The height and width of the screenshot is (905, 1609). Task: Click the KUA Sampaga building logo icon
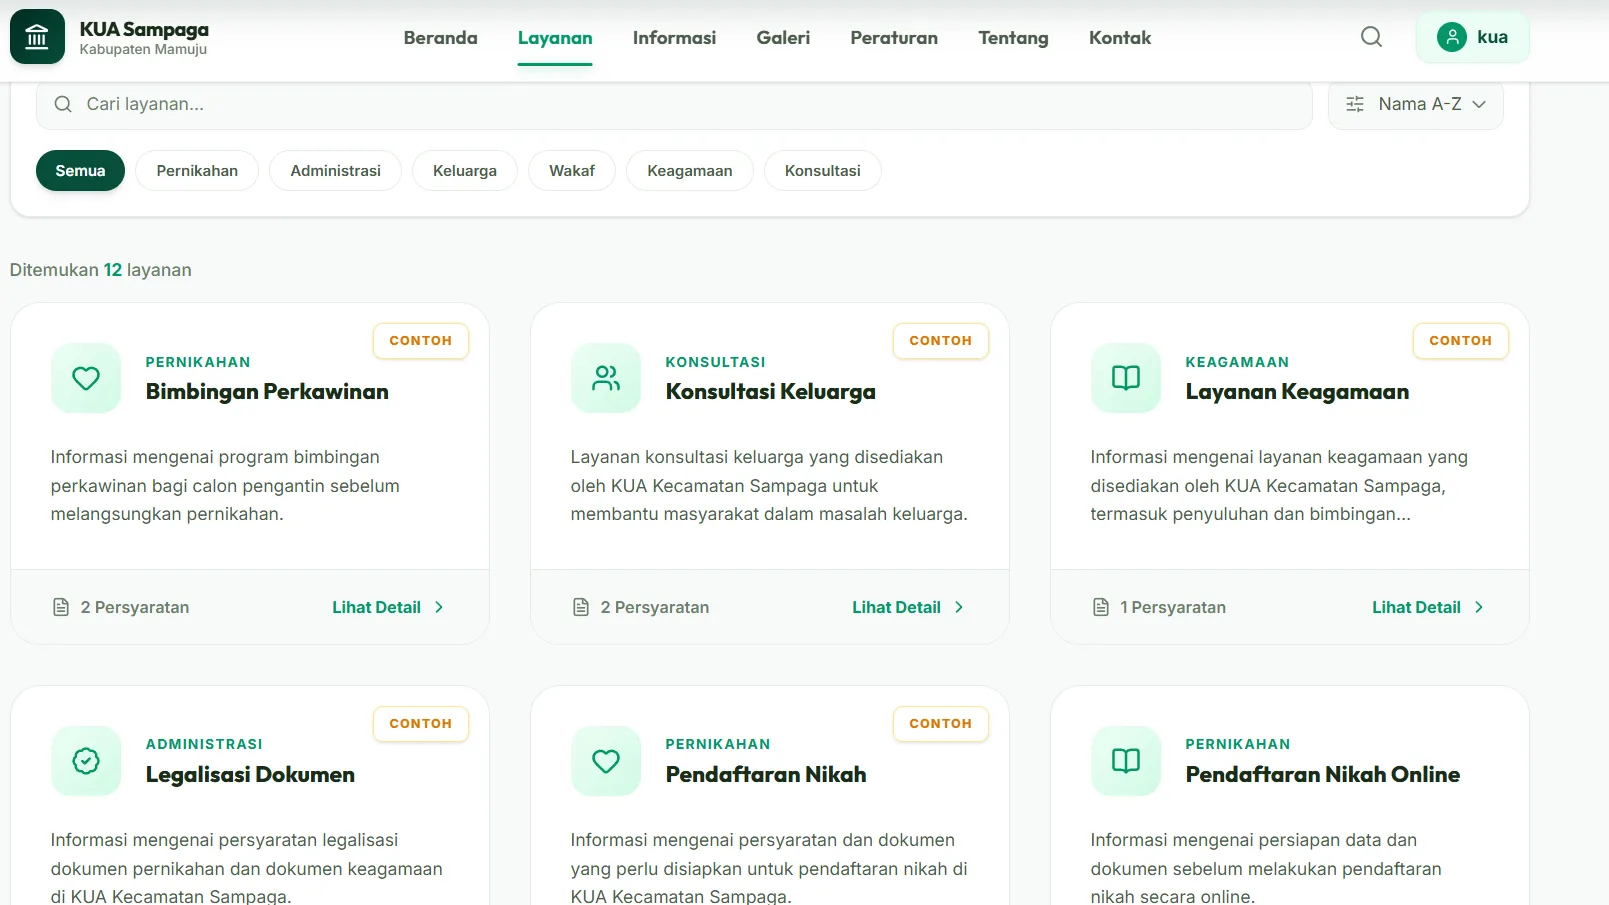point(37,37)
